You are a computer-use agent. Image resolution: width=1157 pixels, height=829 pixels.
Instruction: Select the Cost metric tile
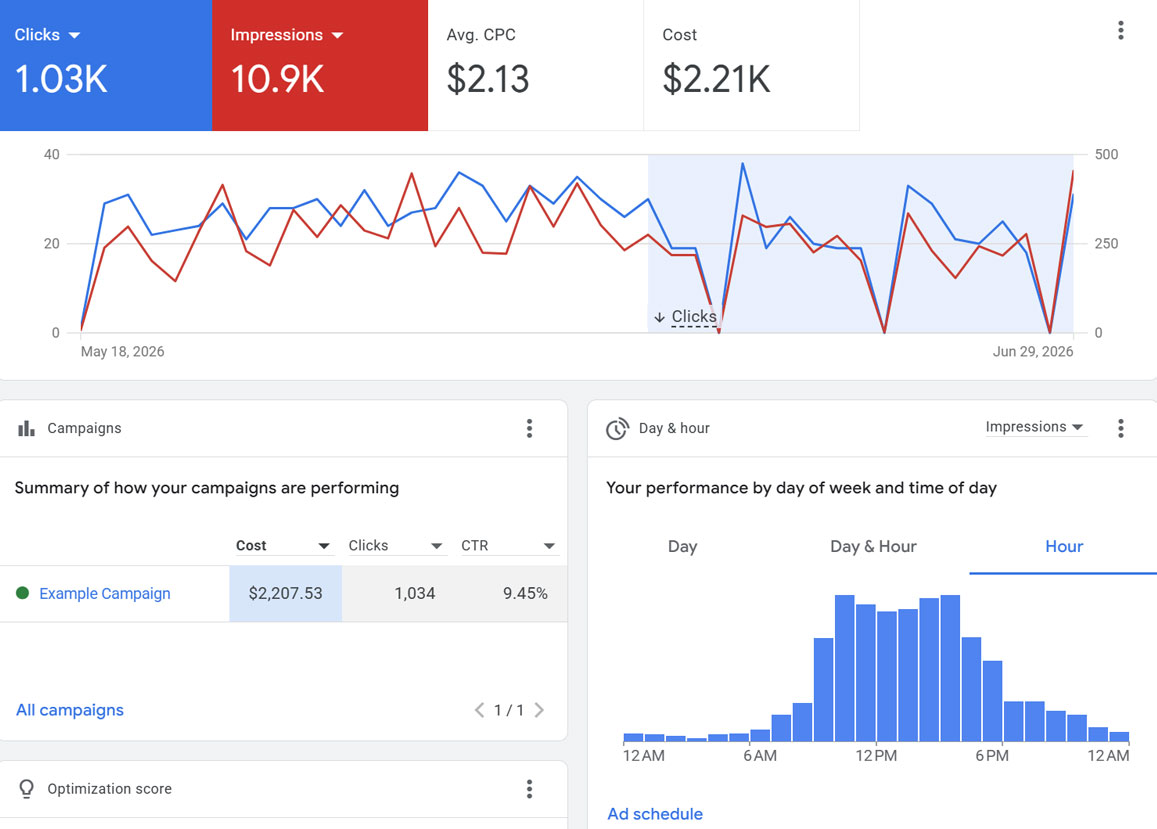pyautogui.click(x=751, y=65)
